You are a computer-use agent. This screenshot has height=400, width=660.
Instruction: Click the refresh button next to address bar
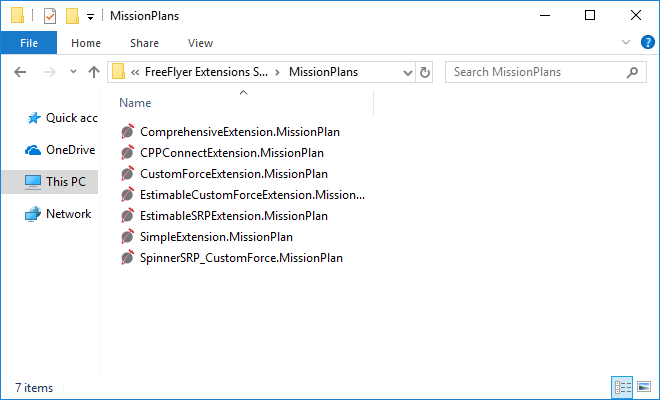tap(425, 72)
